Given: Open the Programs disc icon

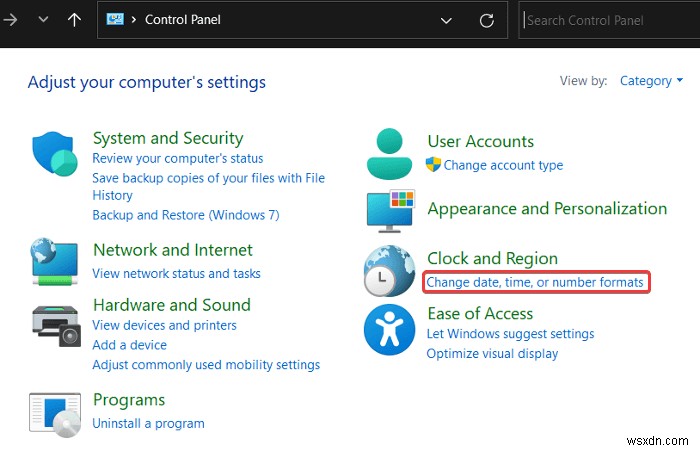Looking at the screenshot, I should pyautogui.click(x=55, y=416).
